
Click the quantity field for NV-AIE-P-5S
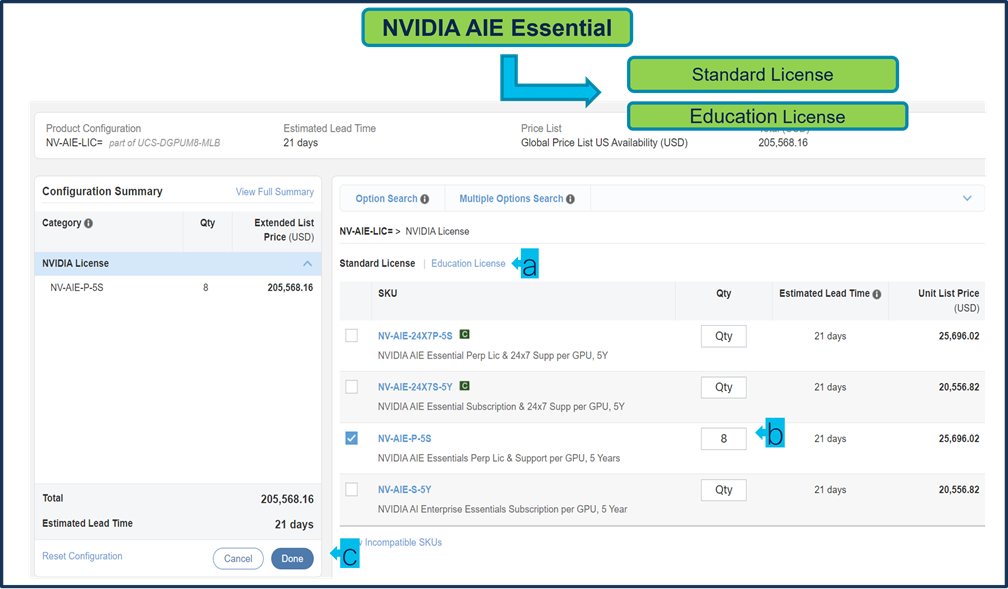tap(723, 438)
